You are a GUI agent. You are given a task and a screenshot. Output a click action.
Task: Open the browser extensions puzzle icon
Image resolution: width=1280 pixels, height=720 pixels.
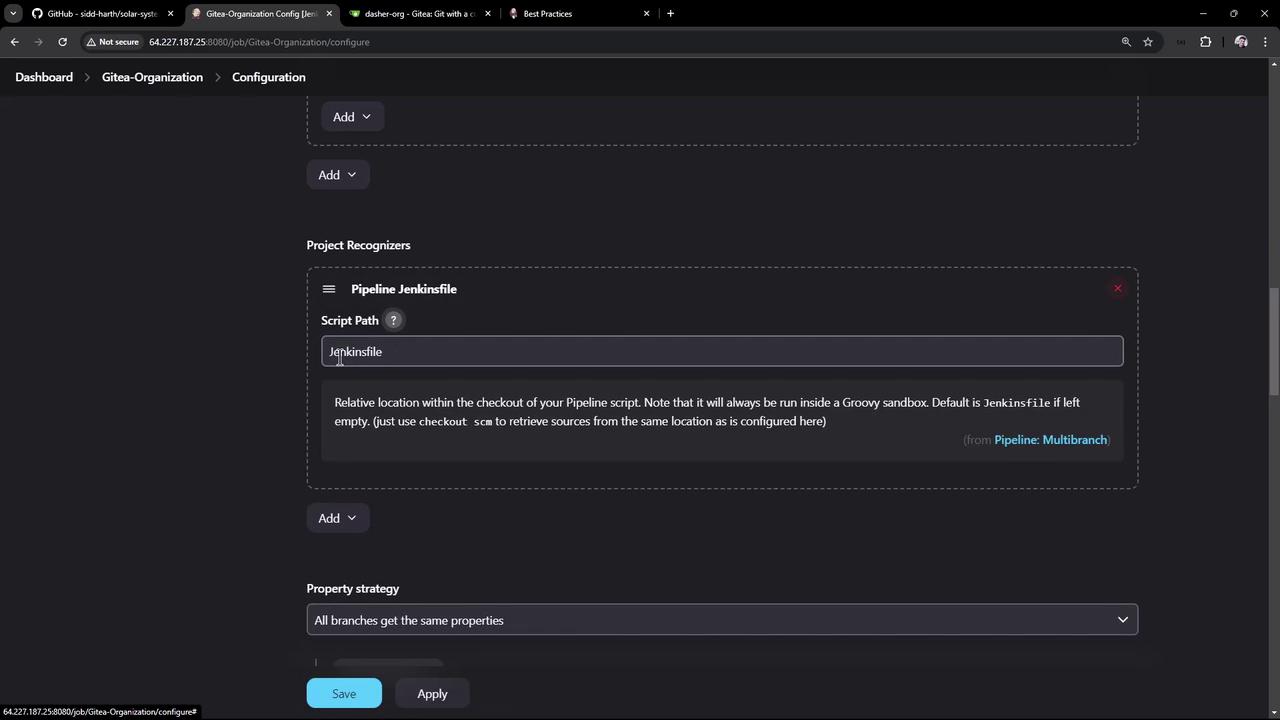[1205, 42]
